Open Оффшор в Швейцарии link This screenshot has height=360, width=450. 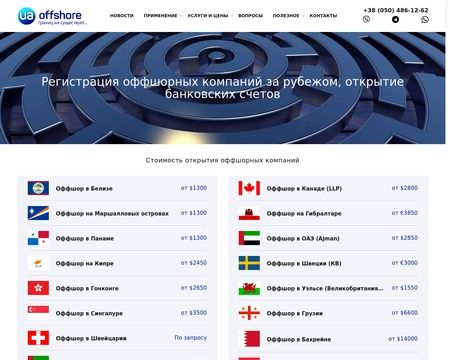pyautogui.click(x=91, y=338)
